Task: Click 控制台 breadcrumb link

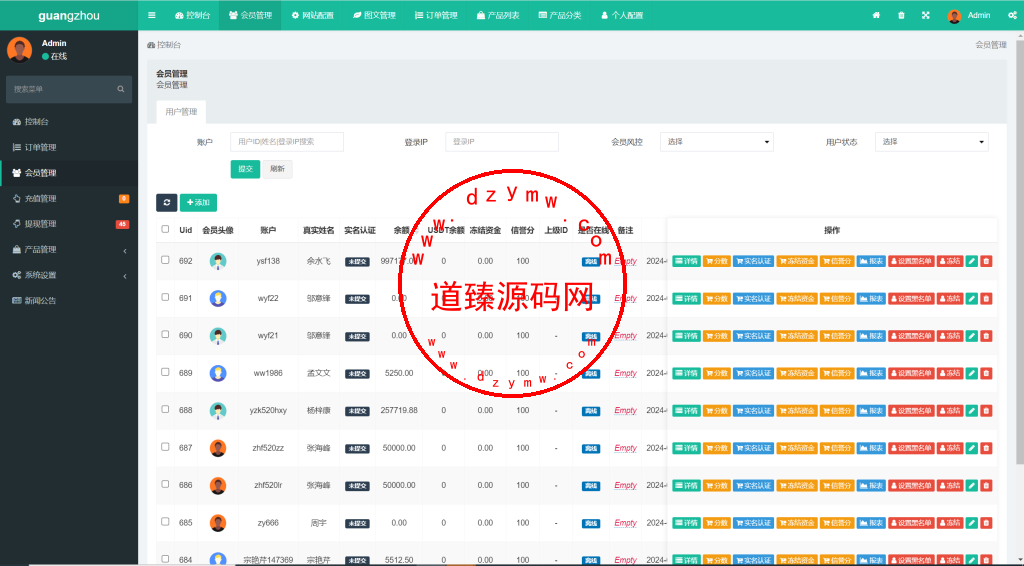Action: point(164,45)
